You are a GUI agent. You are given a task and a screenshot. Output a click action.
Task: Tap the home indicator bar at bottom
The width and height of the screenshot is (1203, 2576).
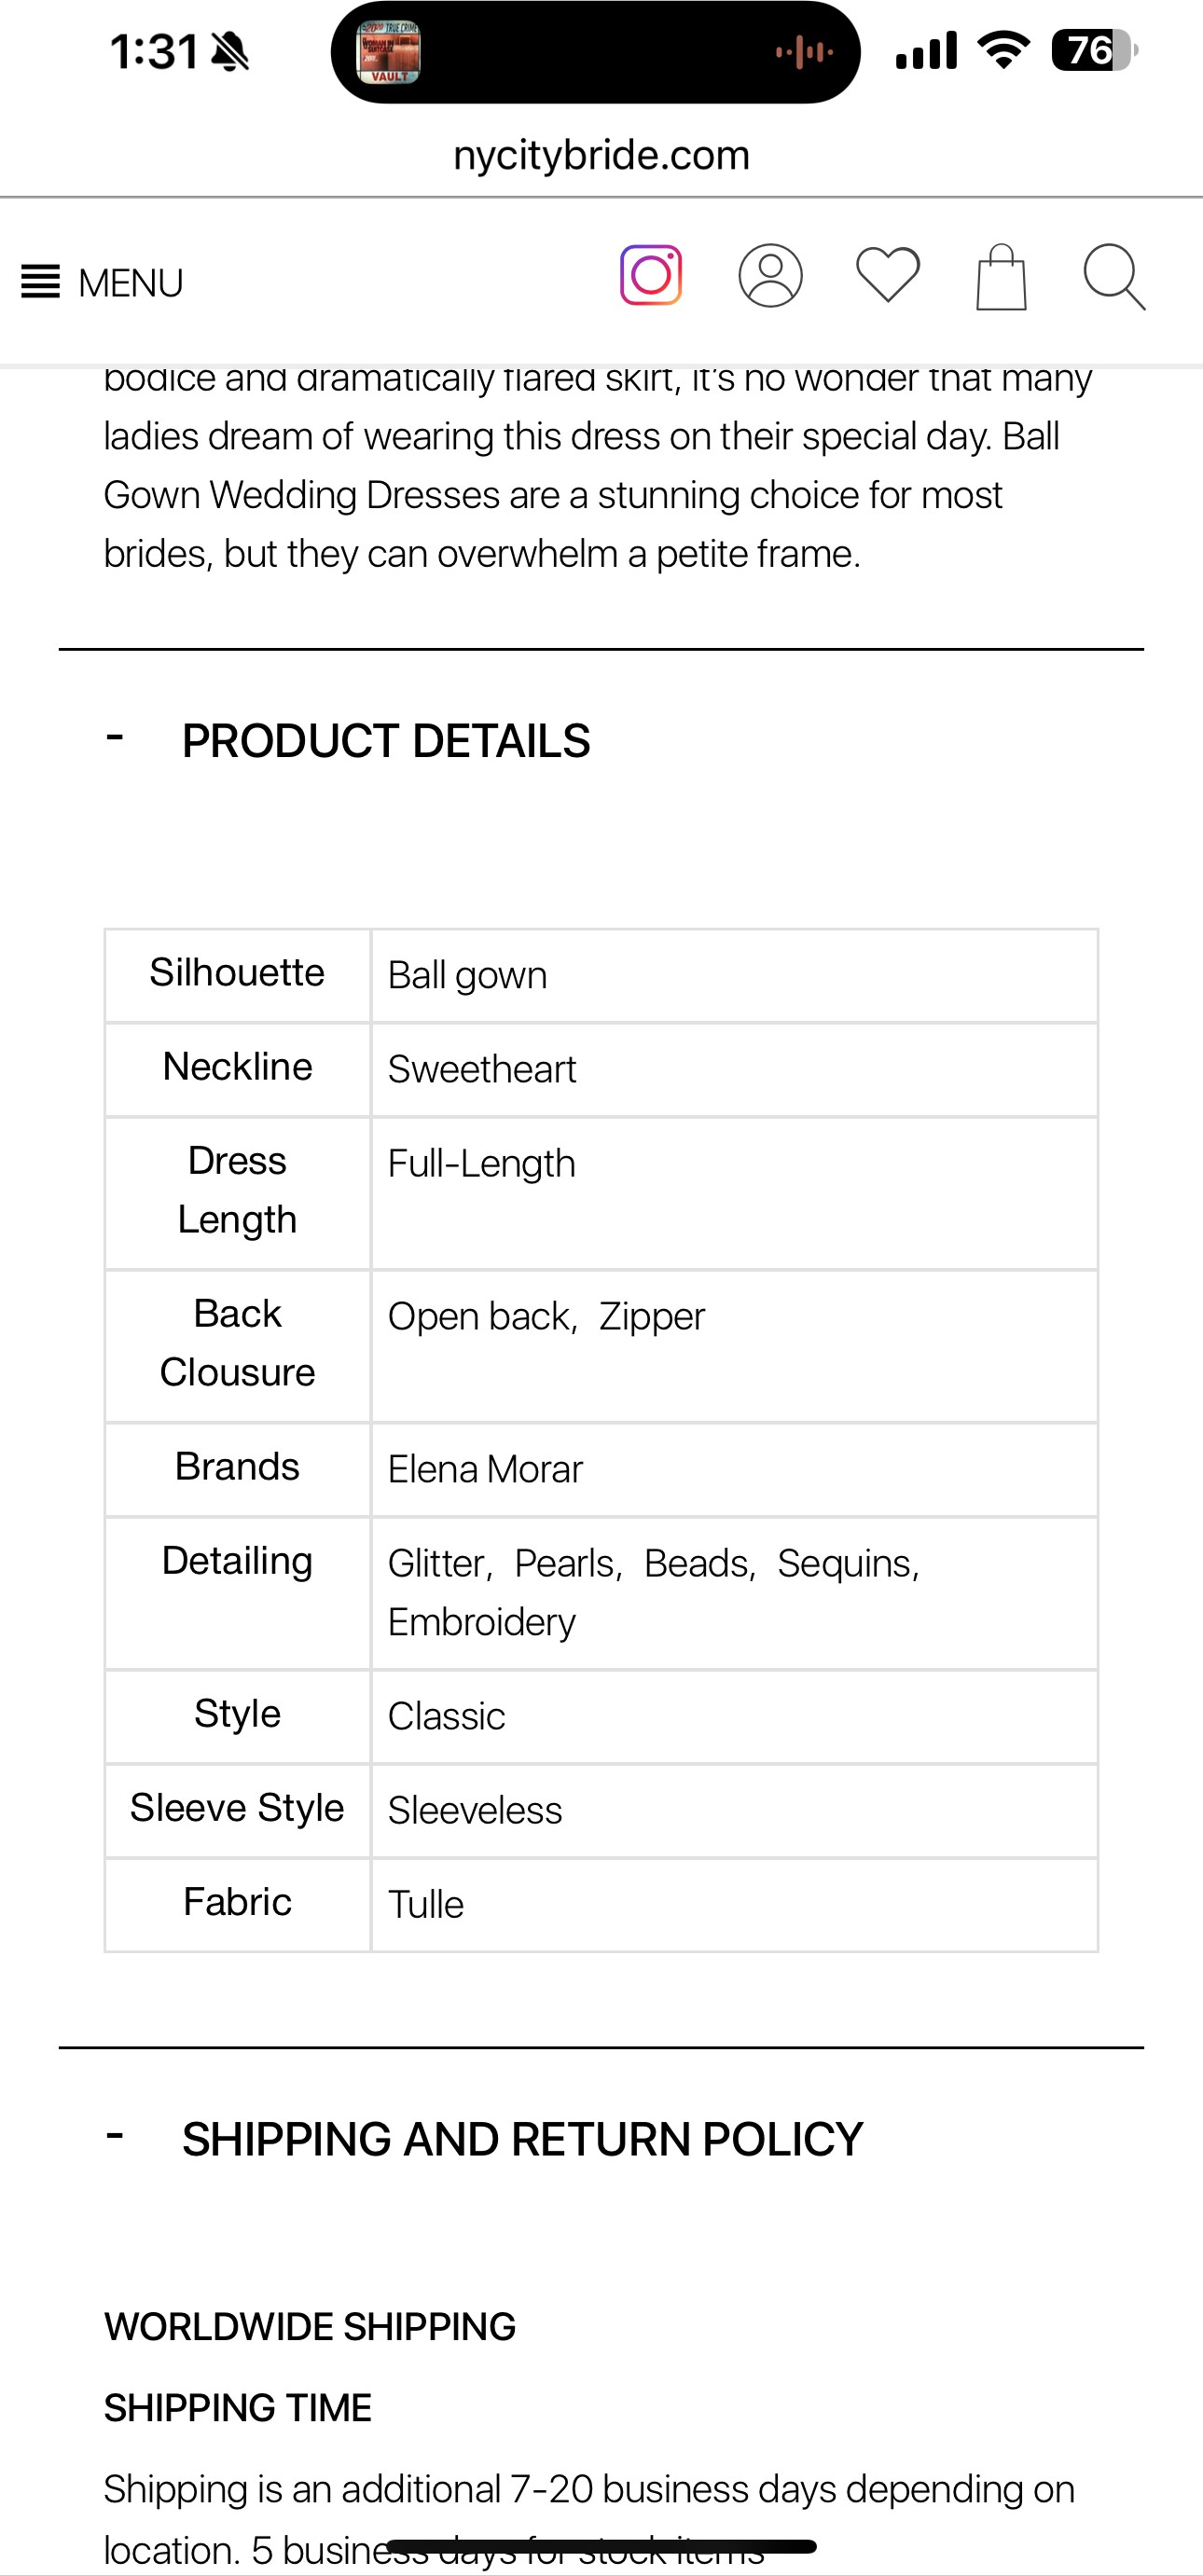coord(601,2546)
